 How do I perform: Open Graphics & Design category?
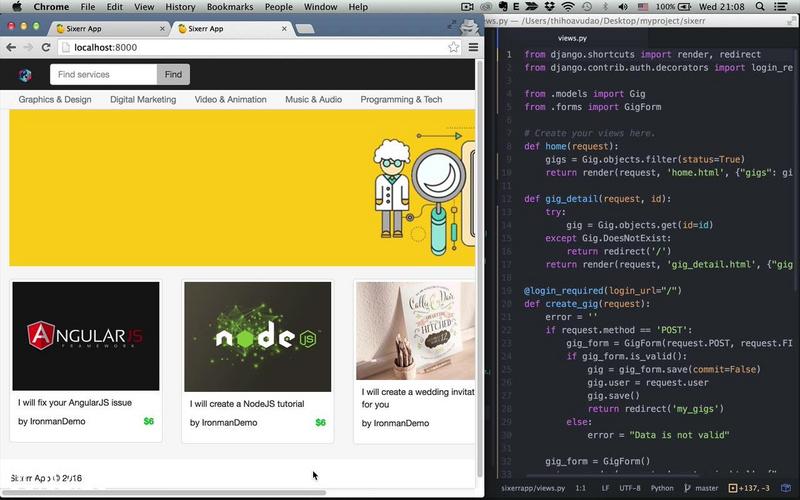(x=55, y=99)
